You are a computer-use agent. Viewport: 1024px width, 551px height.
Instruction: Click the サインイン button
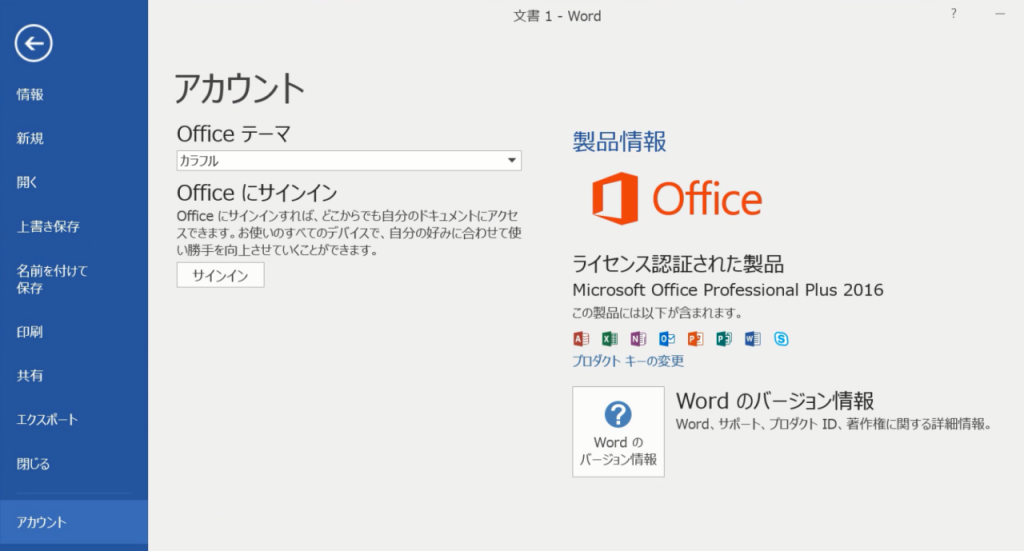tap(220, 276)
